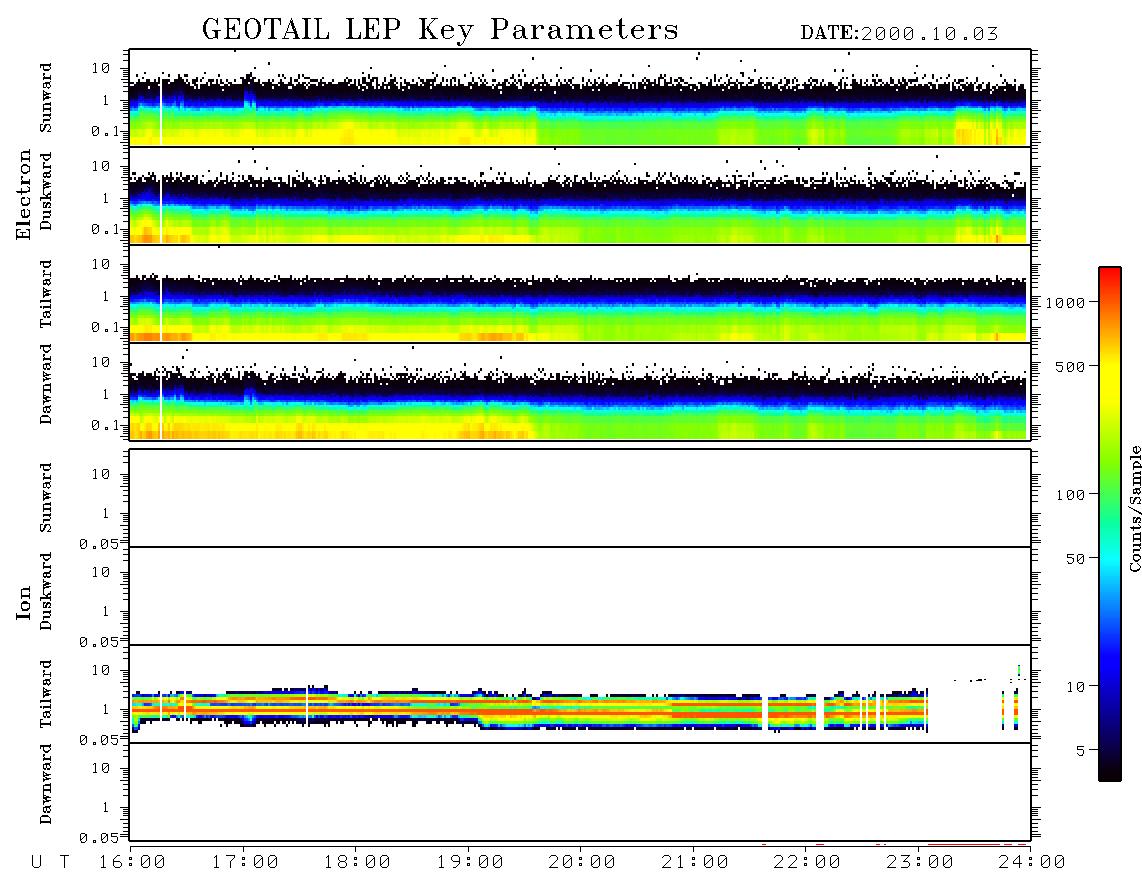Image resolution: width=1142 pixels, height=880 pixels.
Task: Click the "DATE:2000.10.03" label
Action: click(x=899, y=34)
